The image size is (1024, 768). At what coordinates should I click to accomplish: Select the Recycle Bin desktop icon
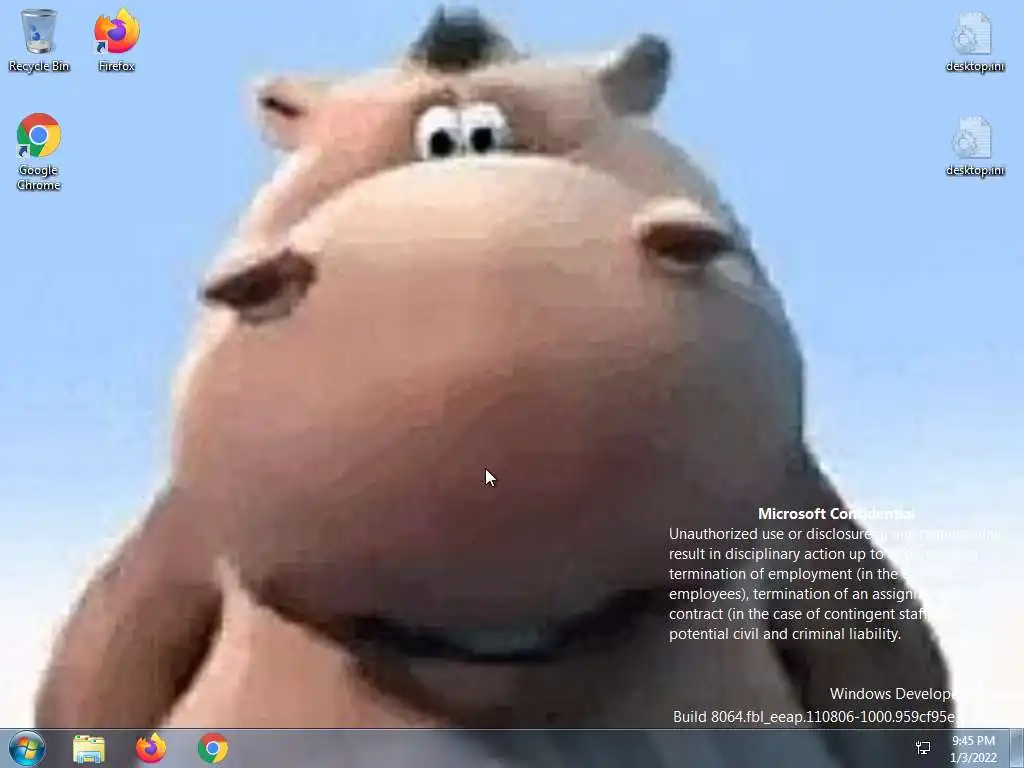(39, 40)
